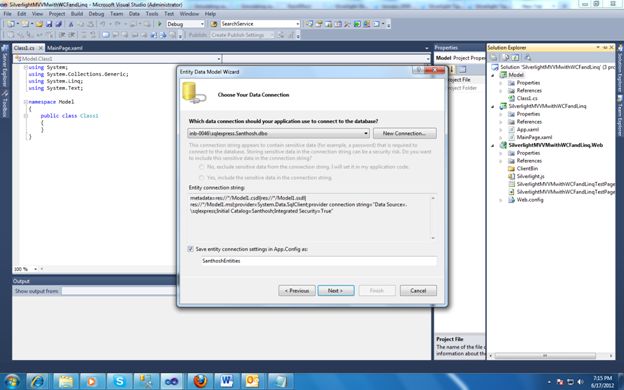Open the data connection dropdown in wizard

[x=366, y=133]
